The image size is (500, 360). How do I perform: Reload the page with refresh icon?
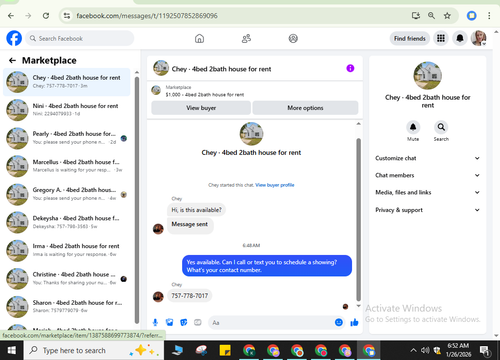pos(46,16)
